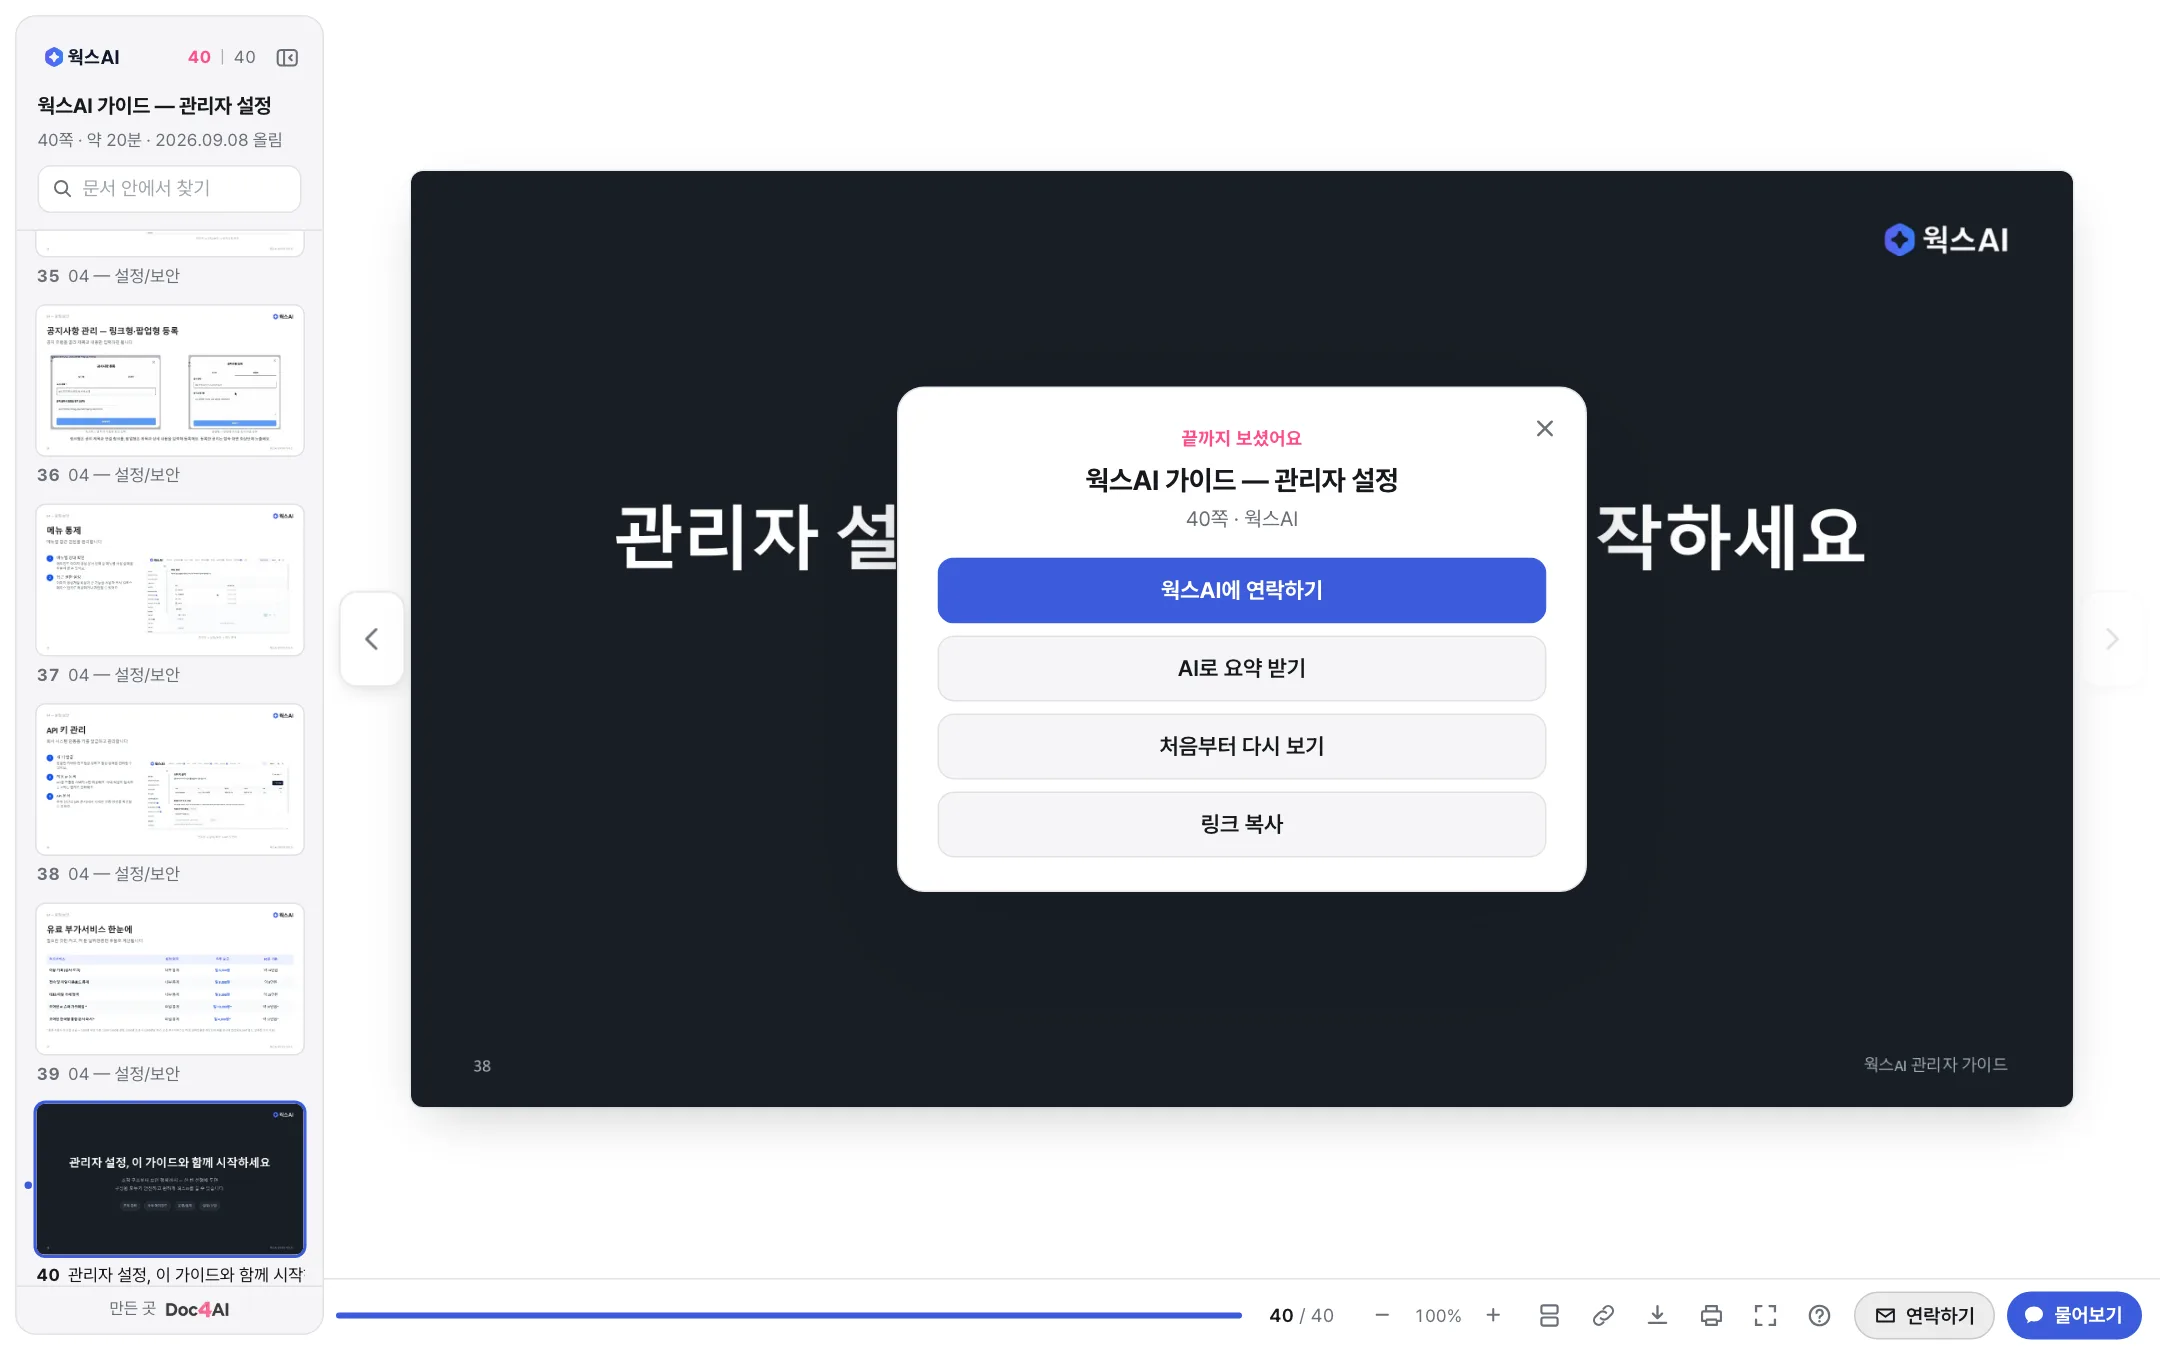Select the page 40 dark thumbnail

[170, 1179]
